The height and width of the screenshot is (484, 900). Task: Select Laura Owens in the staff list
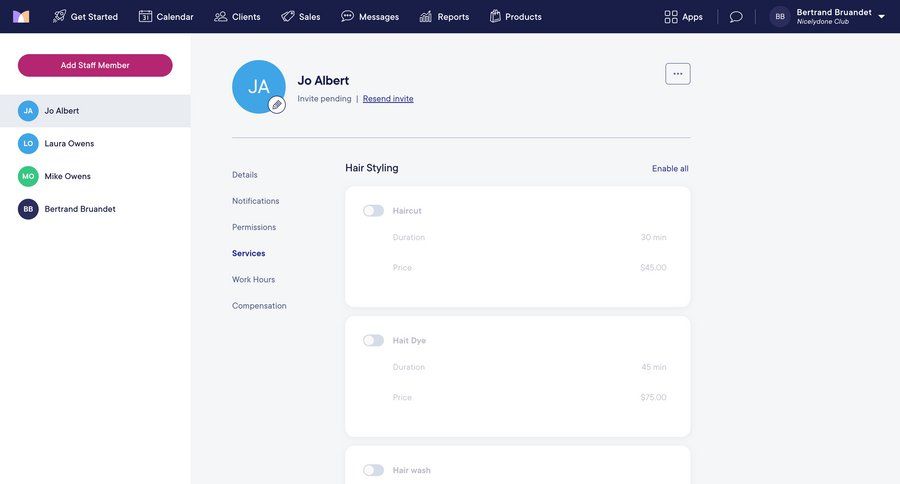coord(69,144)
